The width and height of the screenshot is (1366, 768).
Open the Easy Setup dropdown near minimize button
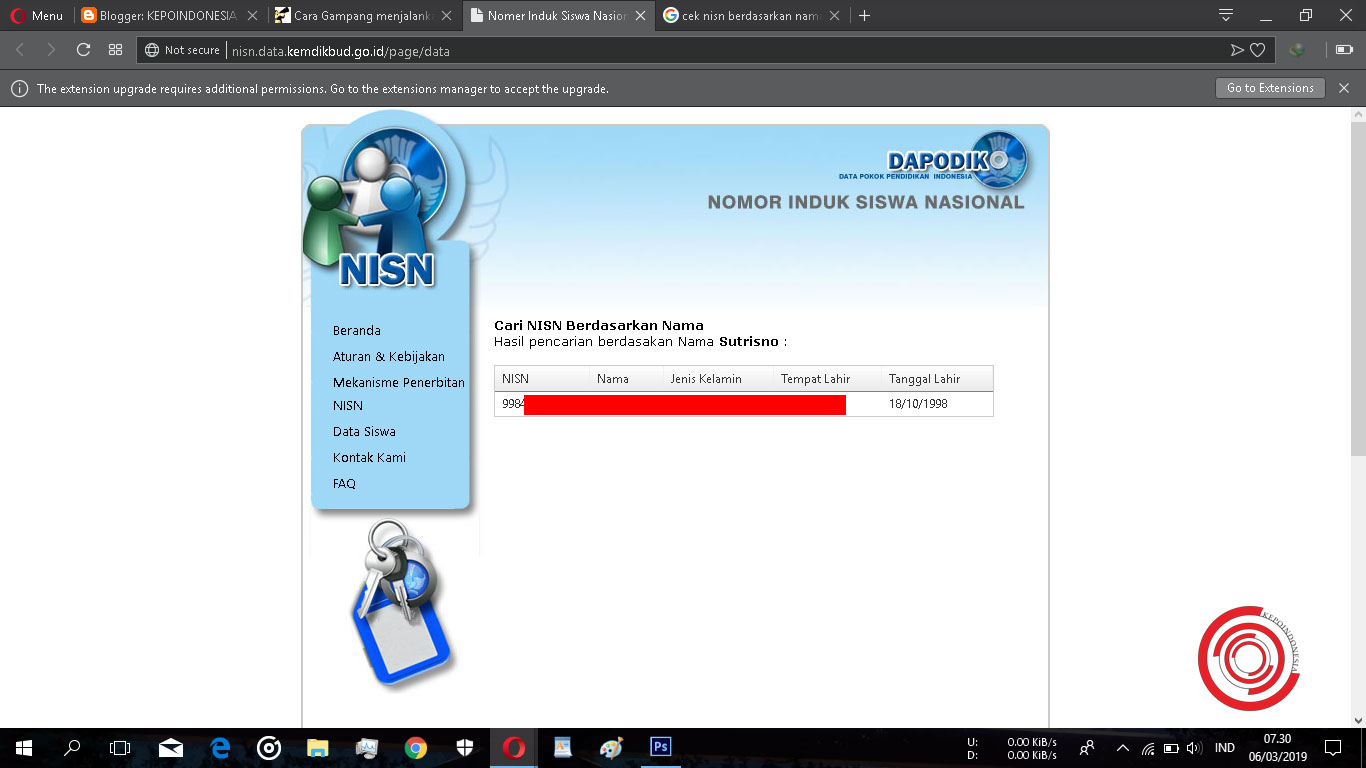pyautogui.click(x=1225, y=15)
